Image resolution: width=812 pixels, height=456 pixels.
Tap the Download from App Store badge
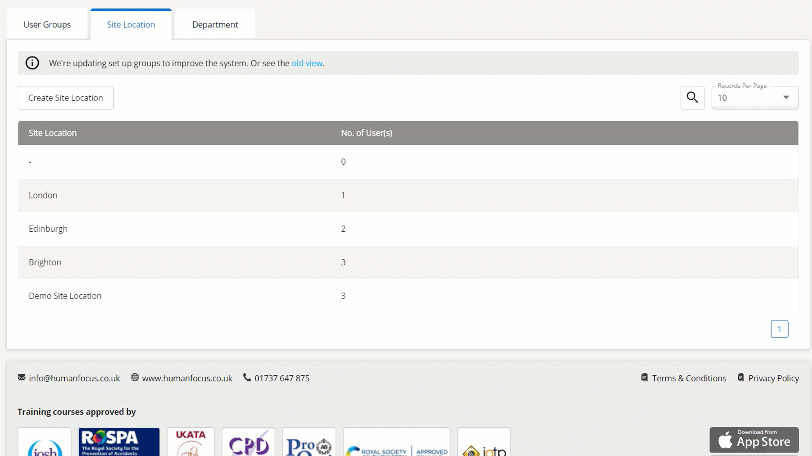click(x=754, y=440)
